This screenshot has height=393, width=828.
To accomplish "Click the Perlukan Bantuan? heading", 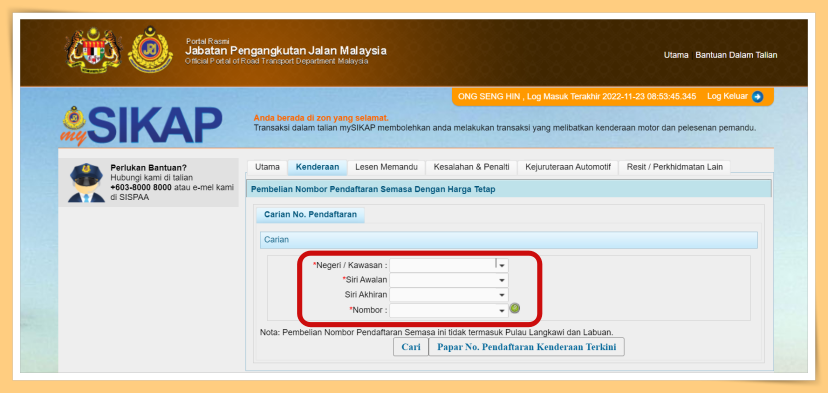I will pos(148,167).
